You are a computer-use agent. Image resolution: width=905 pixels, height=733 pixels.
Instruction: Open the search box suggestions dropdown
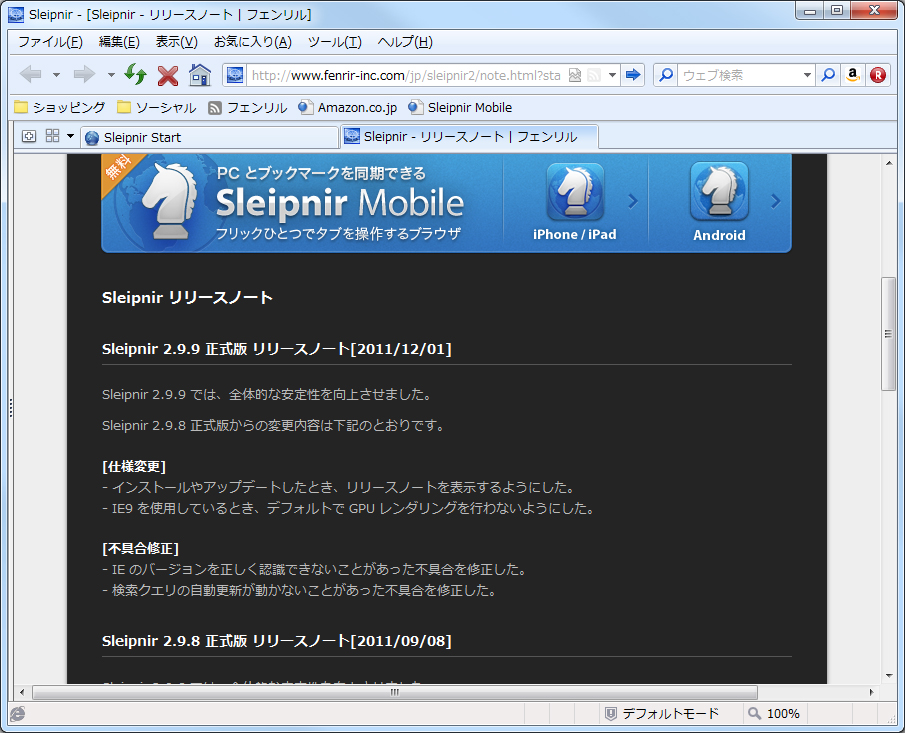point(808,74)
